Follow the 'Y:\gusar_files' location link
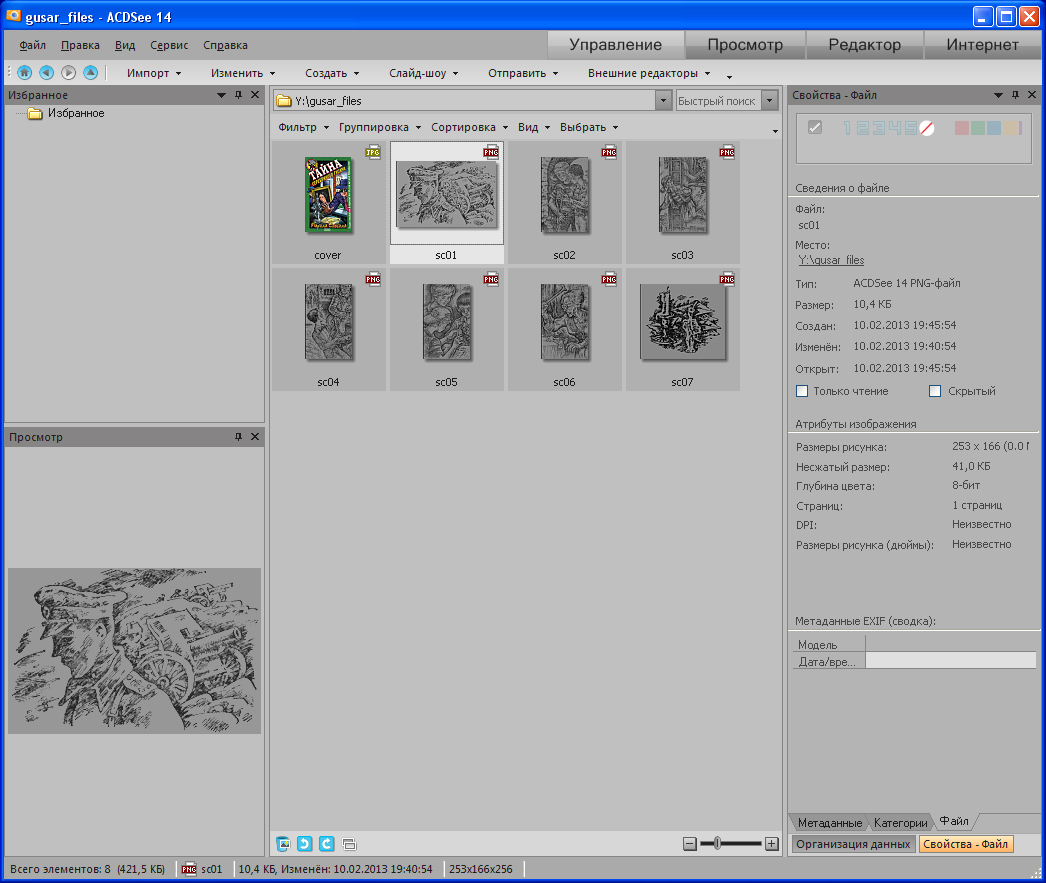The height and width of the screenshot is (883, 1046). click(830, 260)
